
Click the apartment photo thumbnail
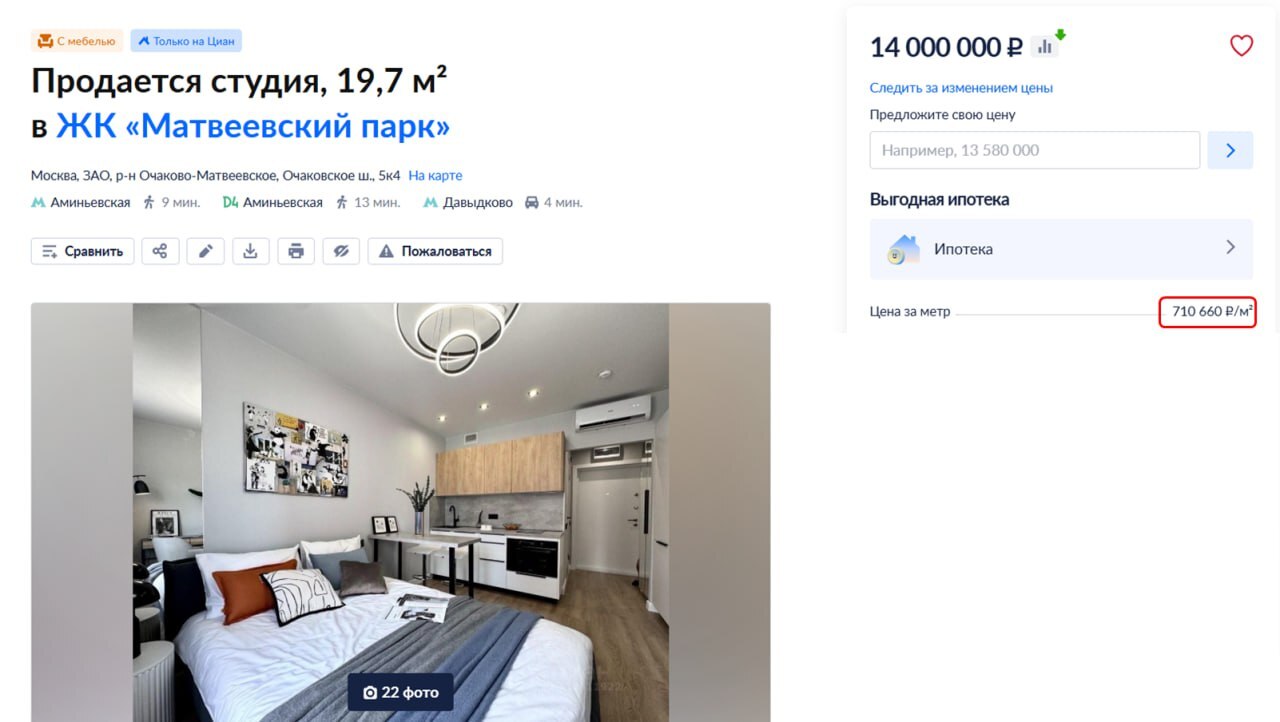click(x=400, y=512)
